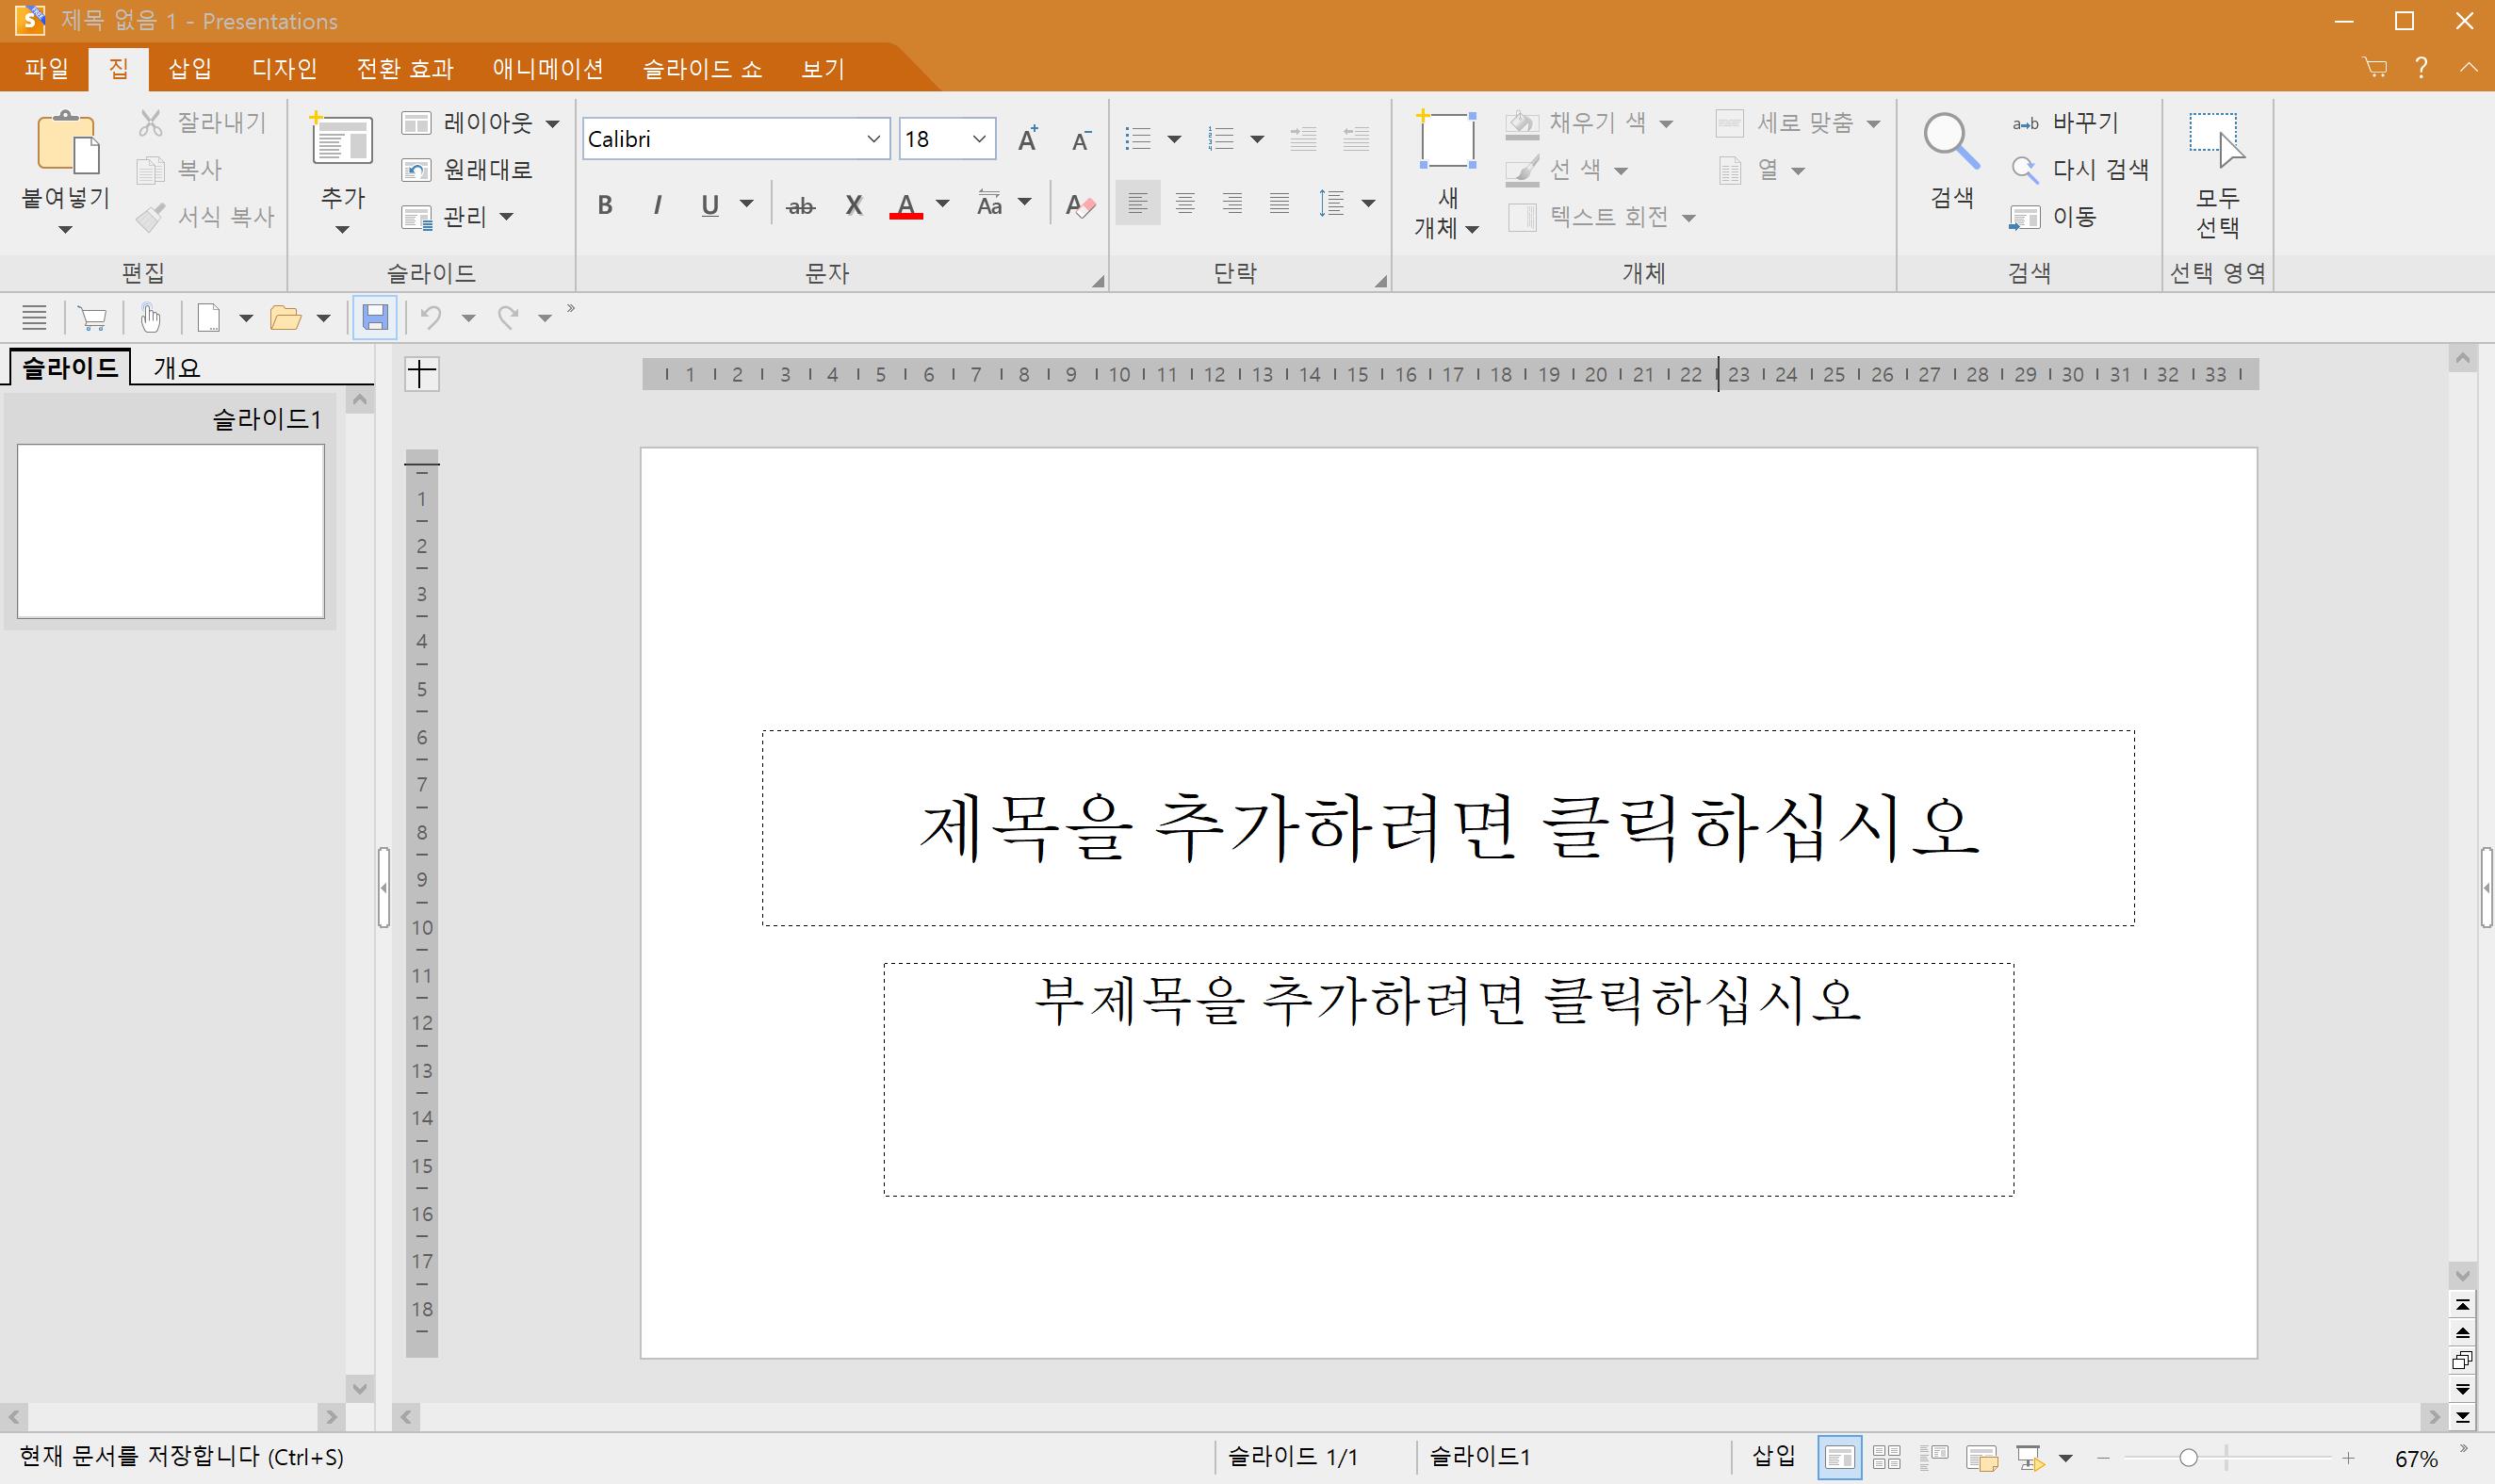Switch to slide sorter view icon
Viewport: 2495px width, 1484px height.
pyautogui.click(x=1887, y=1457)
